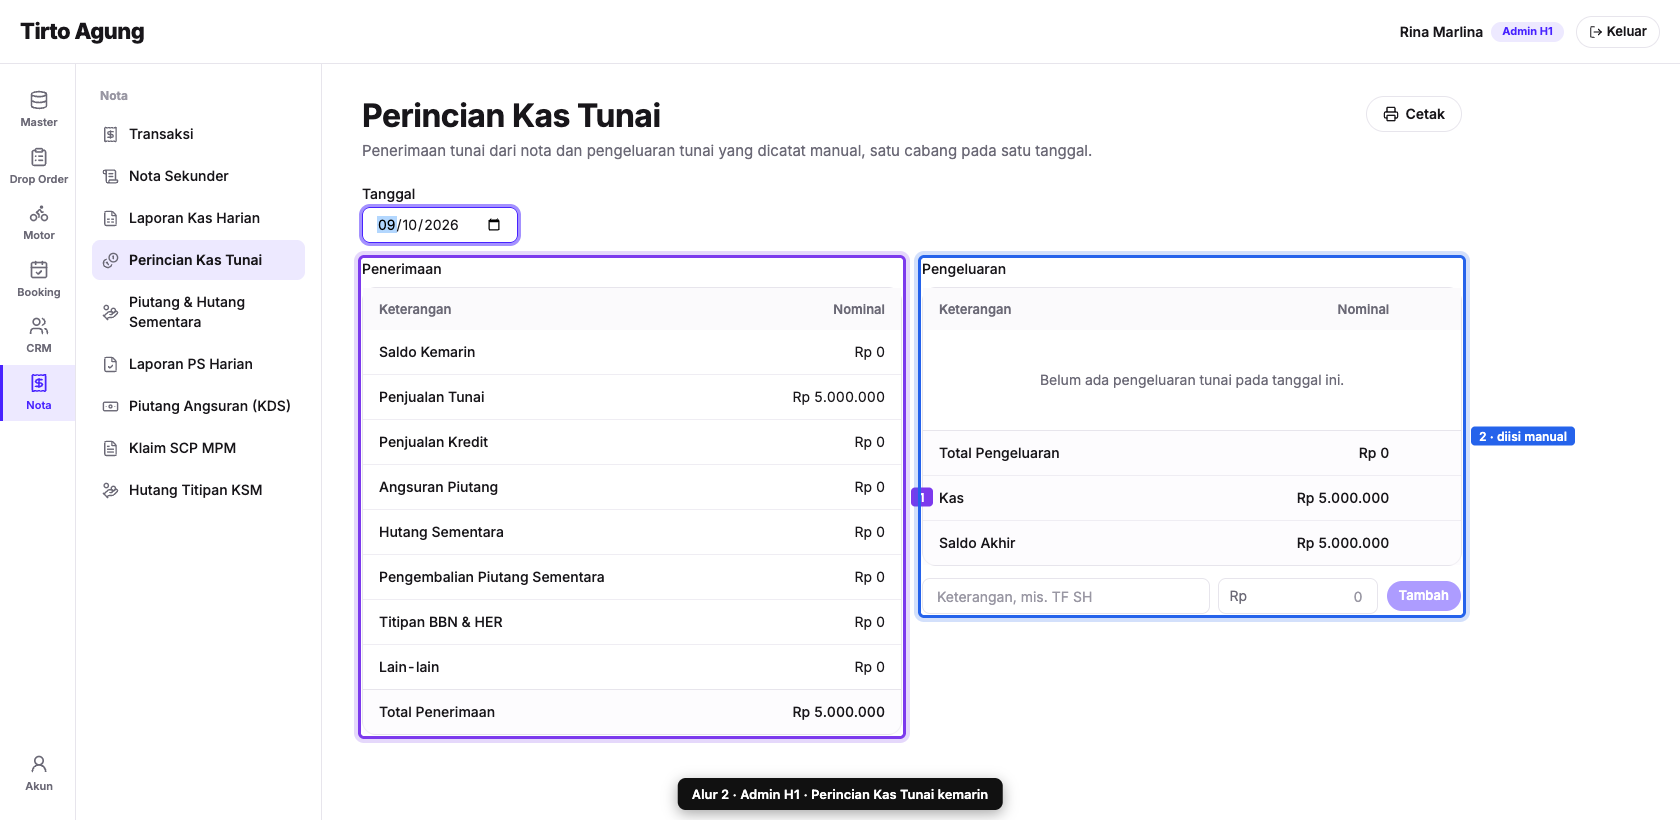The image size is (1680, 820).
Task: Focus the Keterangan expense description field
Action: pos(1066,597)
